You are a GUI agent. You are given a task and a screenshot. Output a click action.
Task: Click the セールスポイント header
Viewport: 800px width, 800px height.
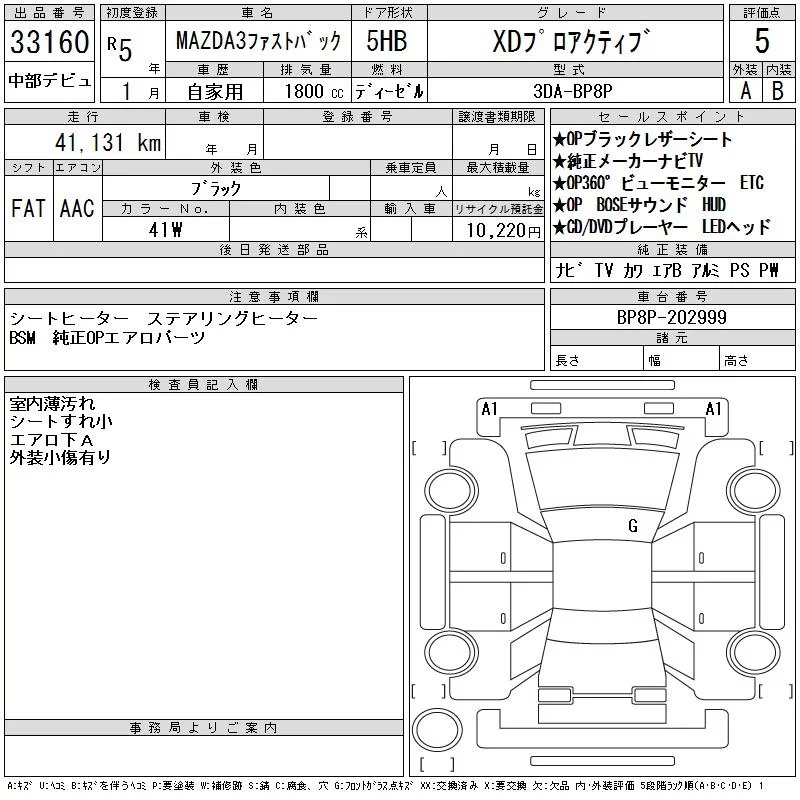tap(672, 117)
